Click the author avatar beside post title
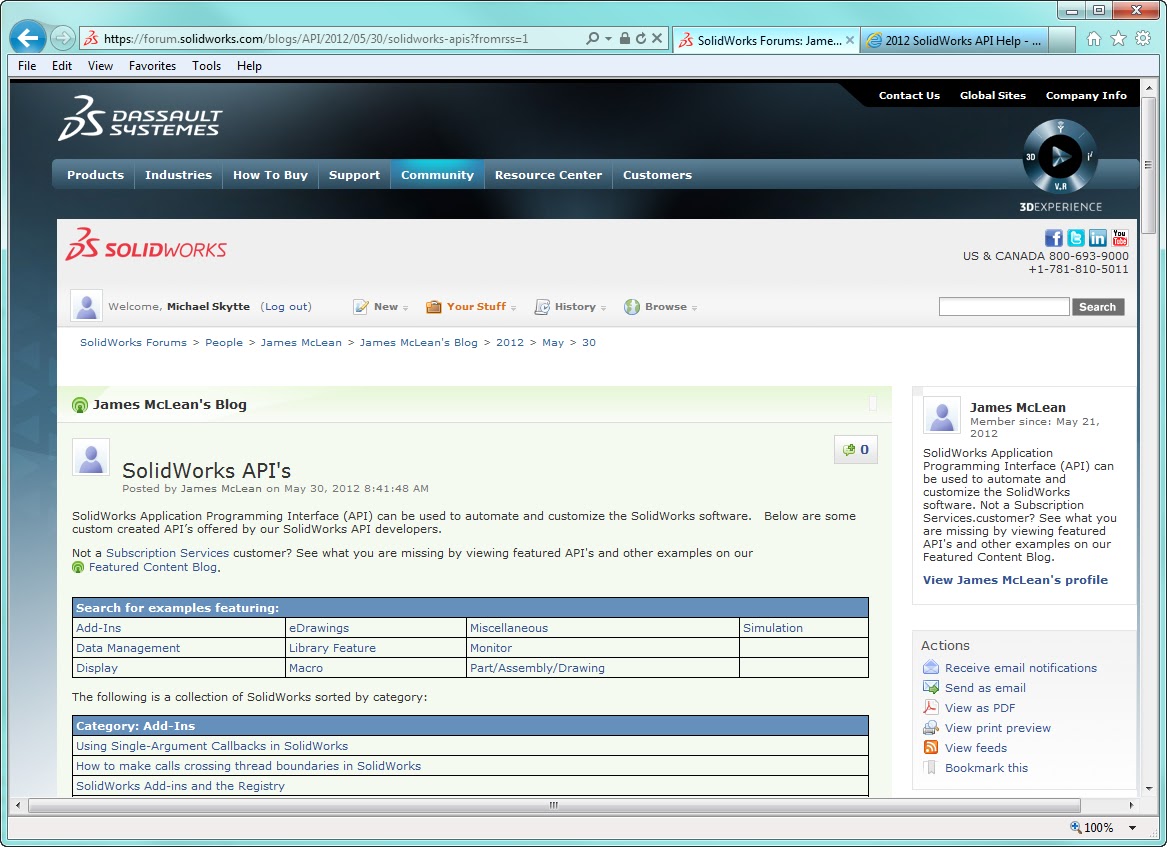 91,457
